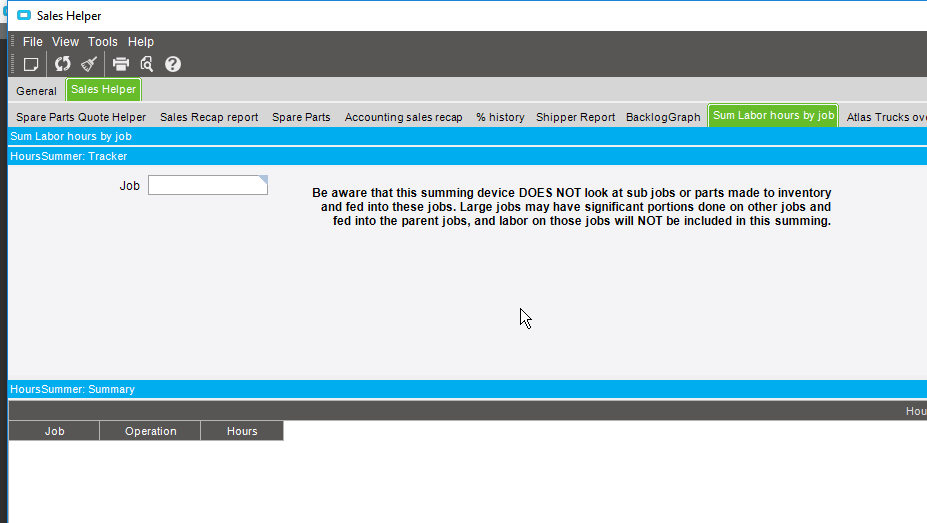Switch to the General tab
927x523 pixels.
pyautogui.click(x=36, y=91)
